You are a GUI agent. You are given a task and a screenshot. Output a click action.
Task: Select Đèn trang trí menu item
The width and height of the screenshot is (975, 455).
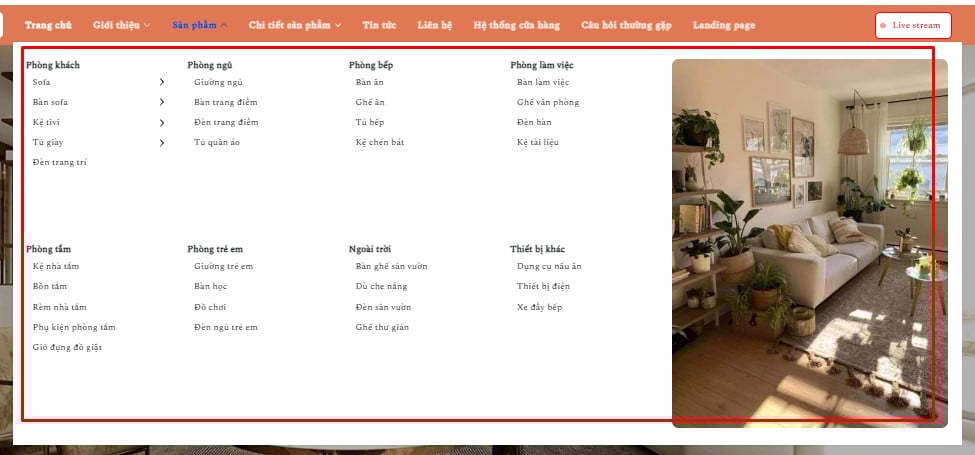60,162
